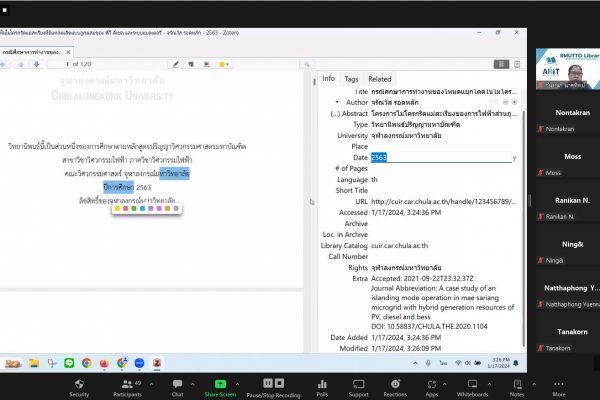Click the Library Catalog value cuir.car.chula.ac.th
The image size is (600, 400).
[x=399, y=246]
